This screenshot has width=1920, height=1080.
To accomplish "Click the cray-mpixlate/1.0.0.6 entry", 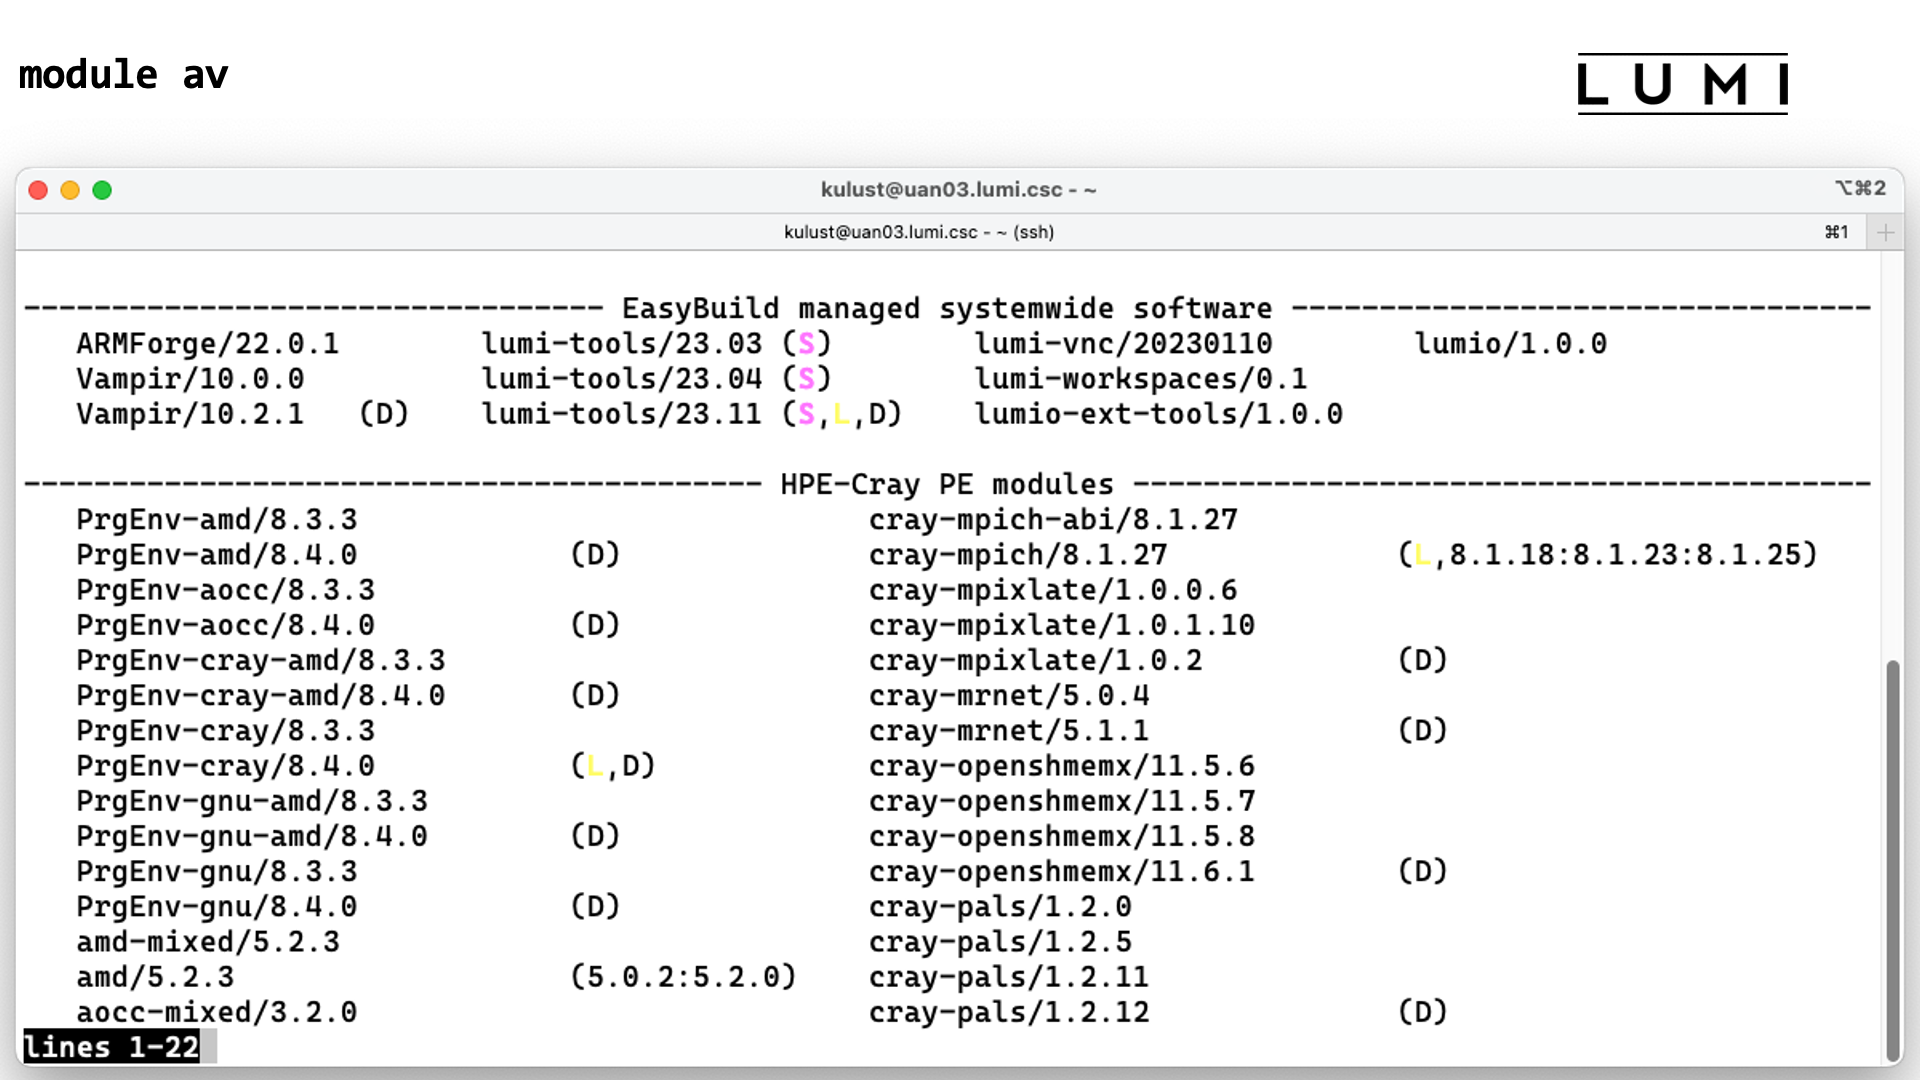I will (x=1053, y=590).
